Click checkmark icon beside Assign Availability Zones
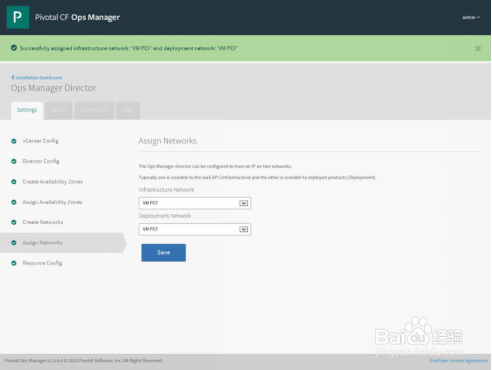The image size is (492, 370). [x=14, y=202]
